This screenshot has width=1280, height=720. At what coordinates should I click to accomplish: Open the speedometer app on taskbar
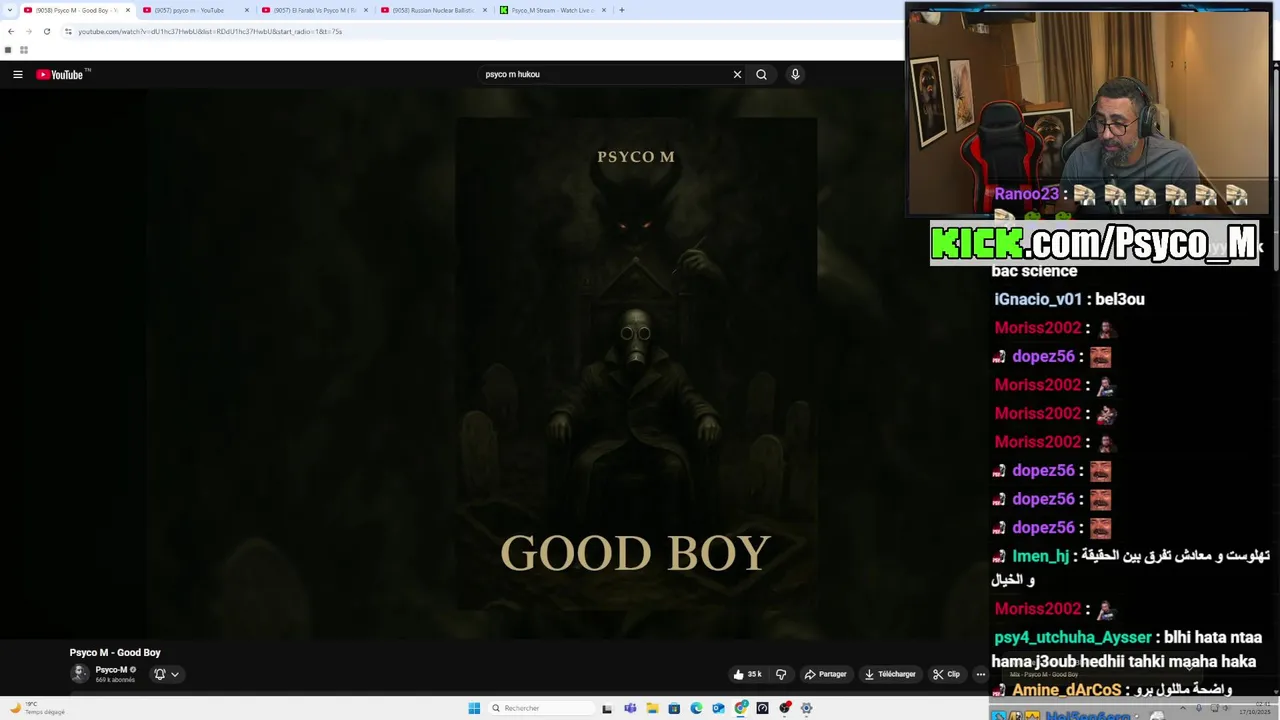click(x=763, y=708)
